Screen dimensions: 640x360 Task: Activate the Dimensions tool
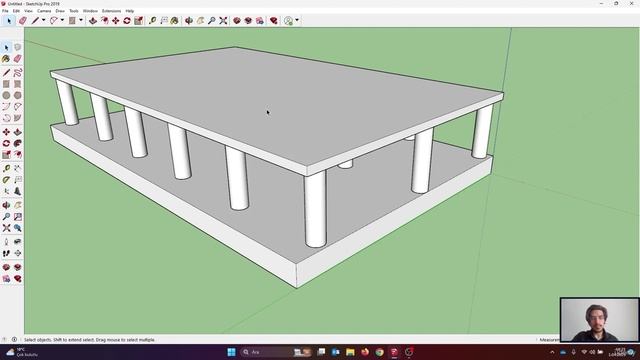click(18, 169)
